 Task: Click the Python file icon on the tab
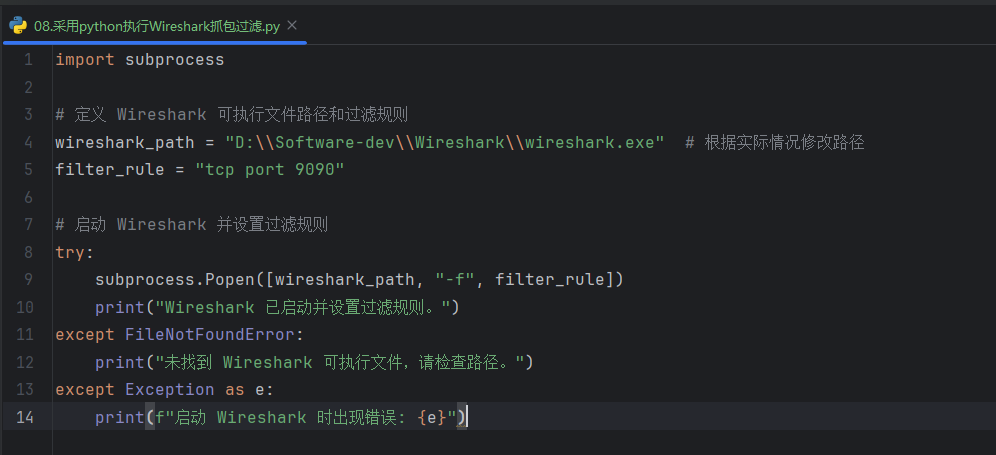coord(18,26)
